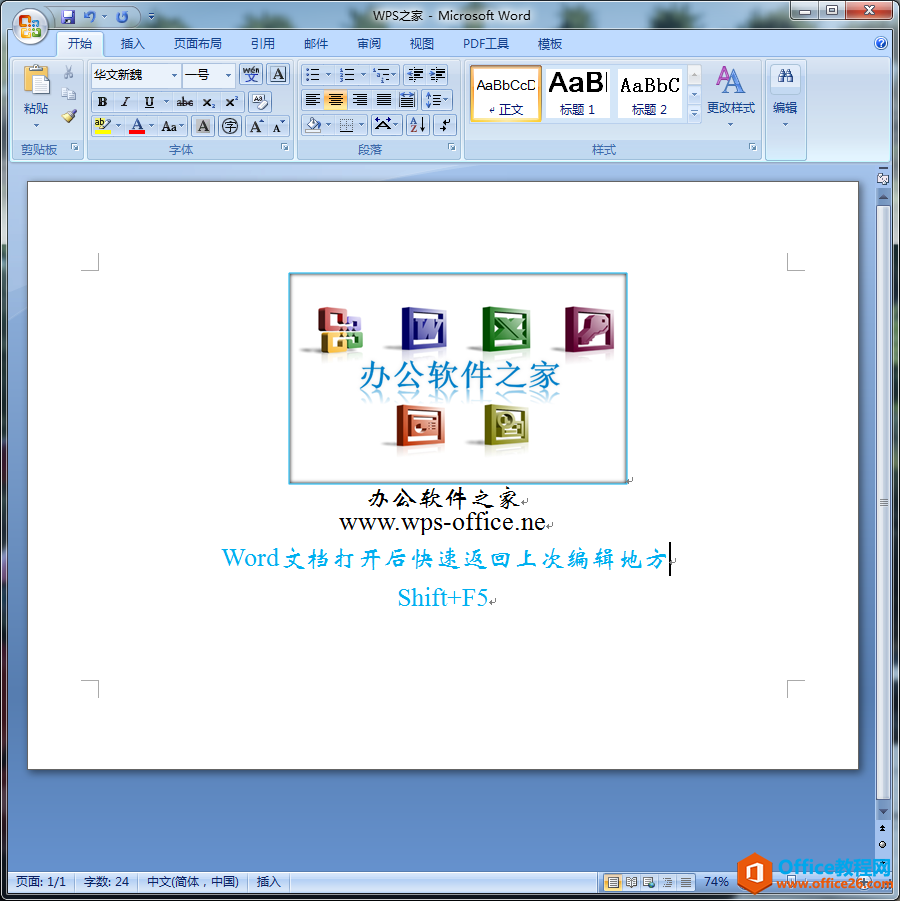Switch to 视图 tab

(x=421, y=44)
